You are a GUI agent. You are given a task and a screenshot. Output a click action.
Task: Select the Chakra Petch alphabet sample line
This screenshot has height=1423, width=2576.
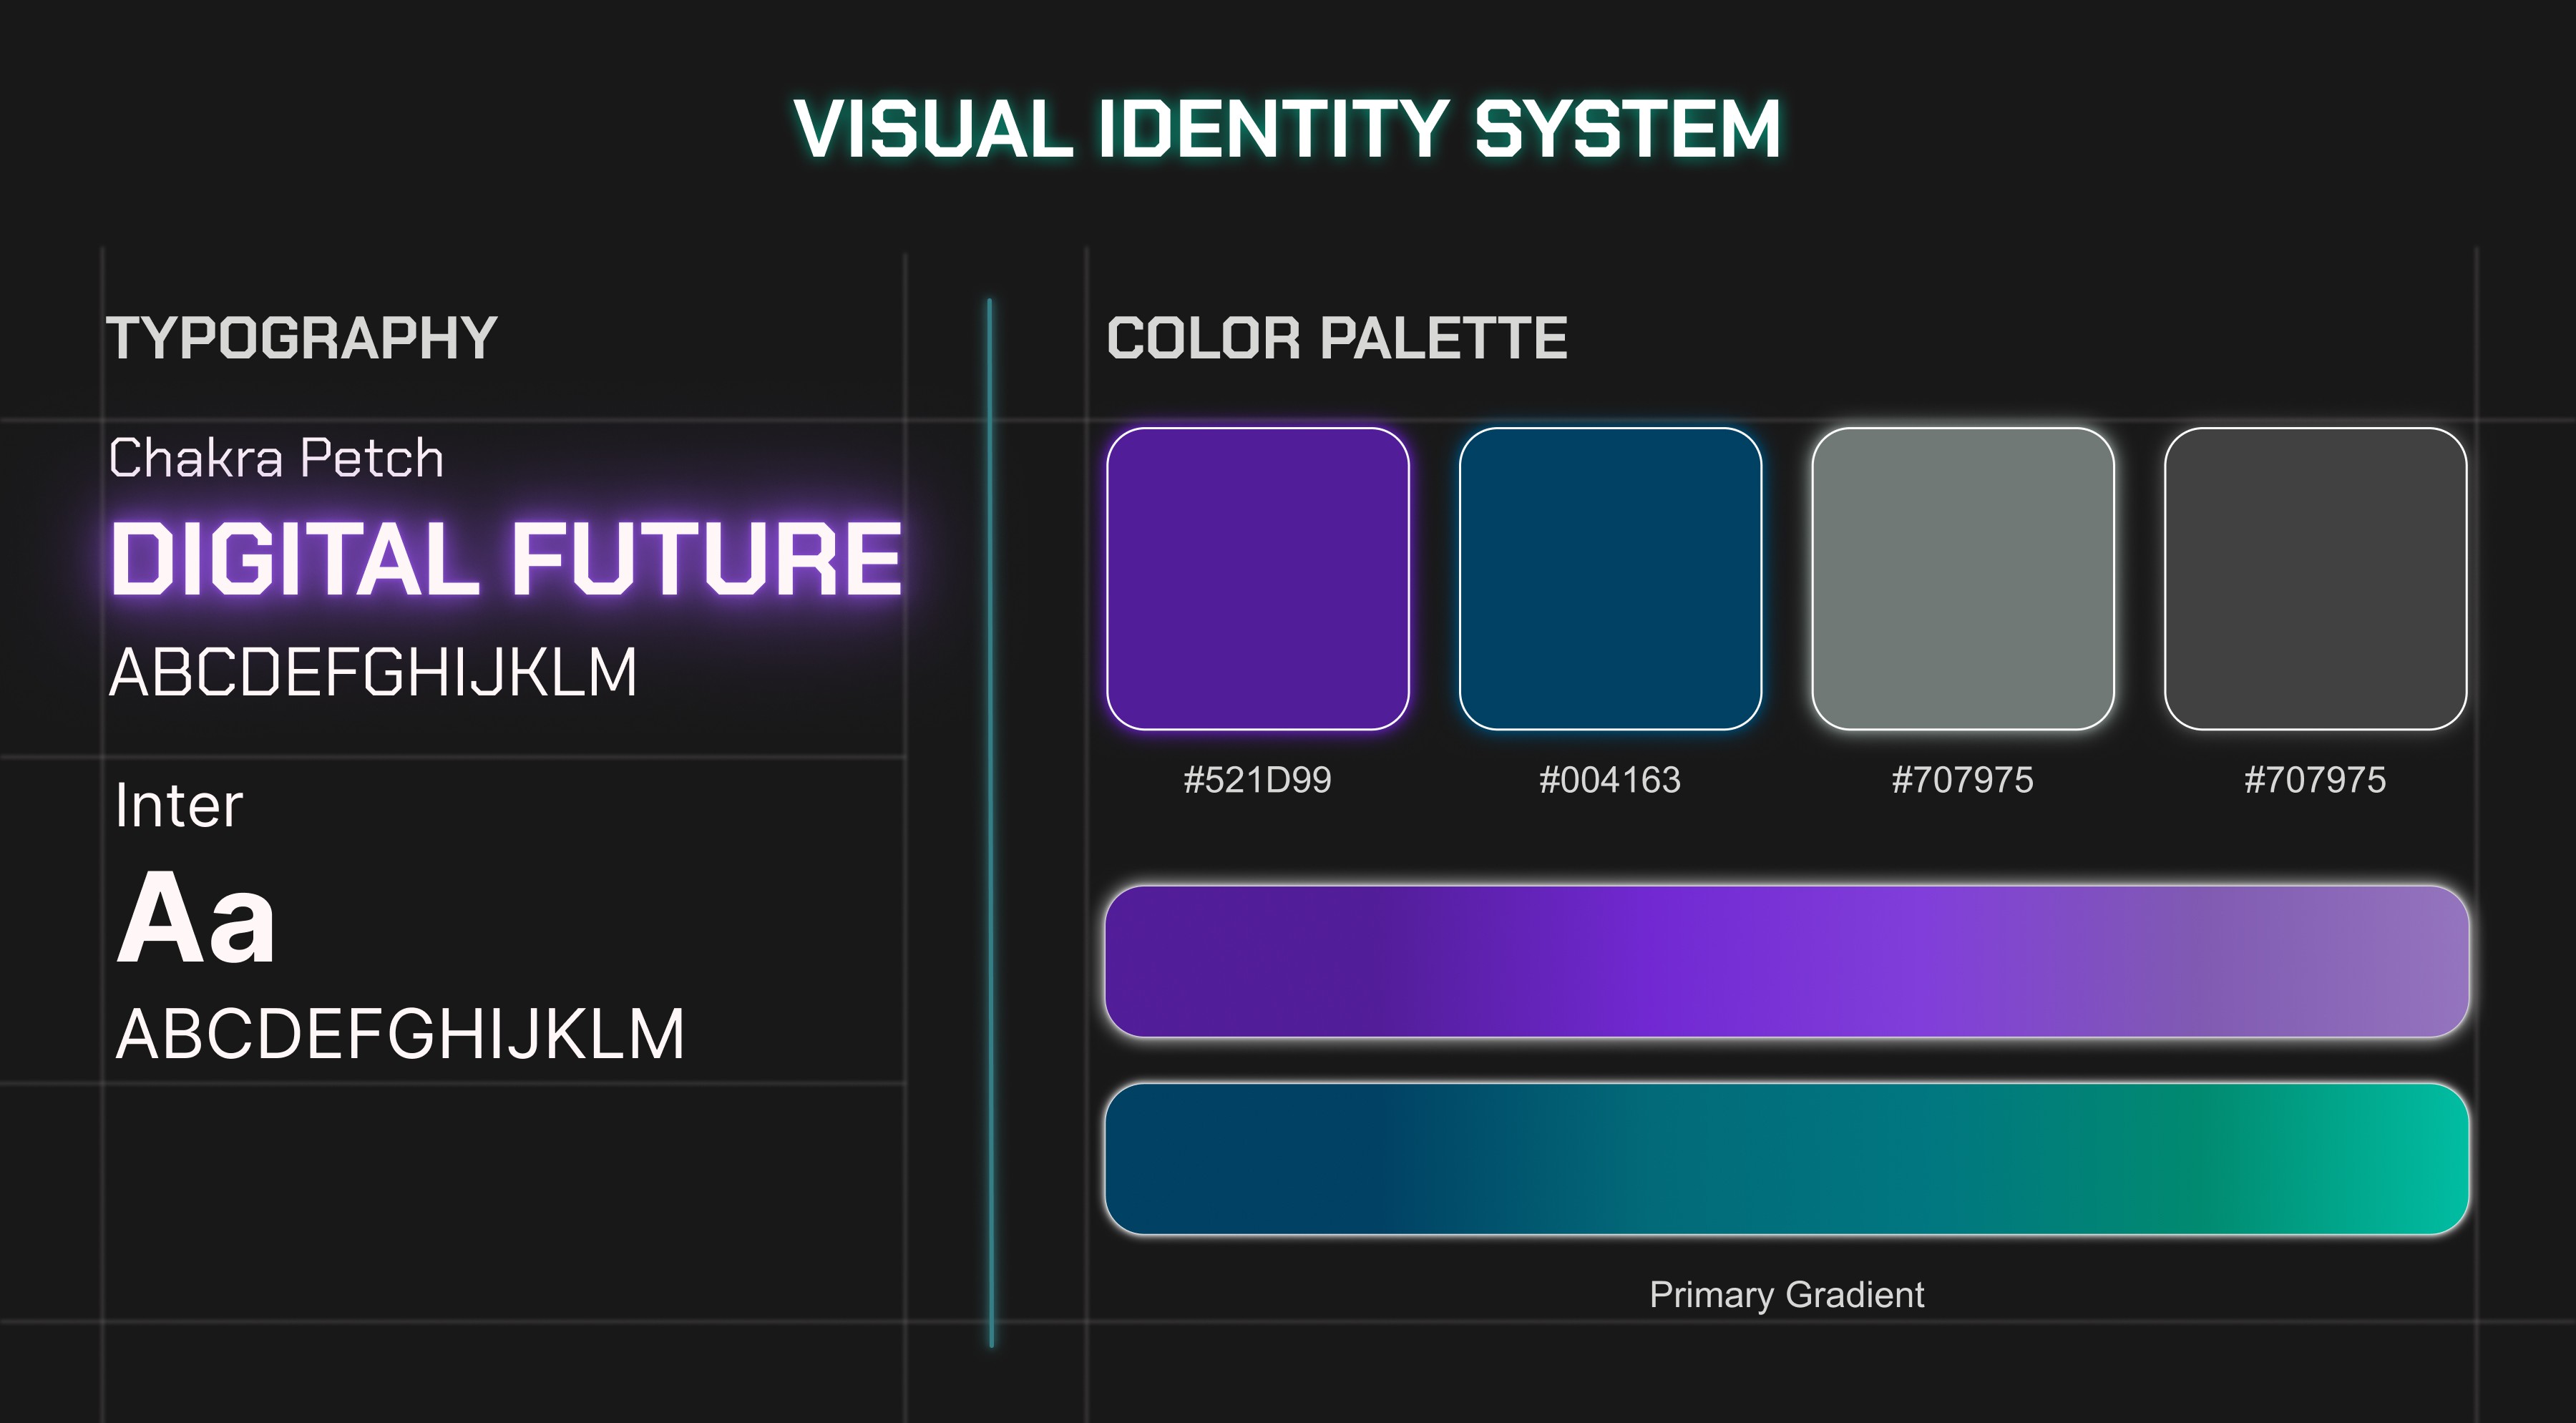click(372, 672)
